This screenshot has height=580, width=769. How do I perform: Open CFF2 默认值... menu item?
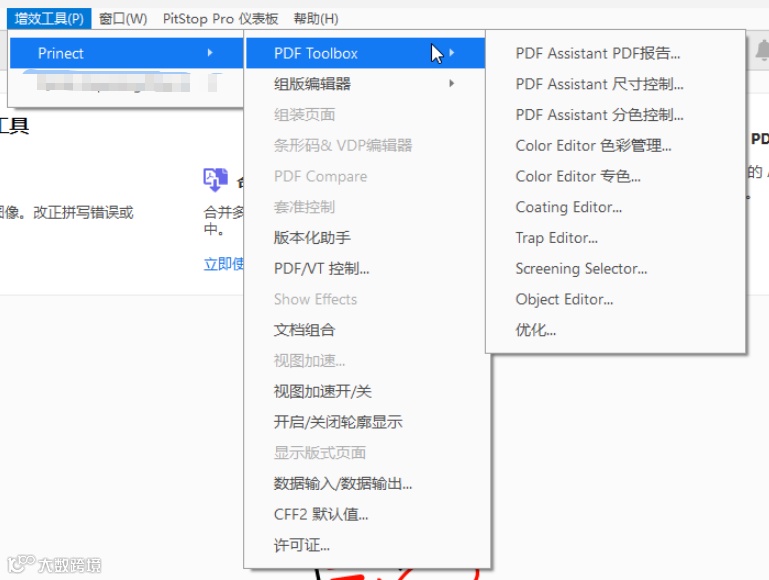(365, 514)
